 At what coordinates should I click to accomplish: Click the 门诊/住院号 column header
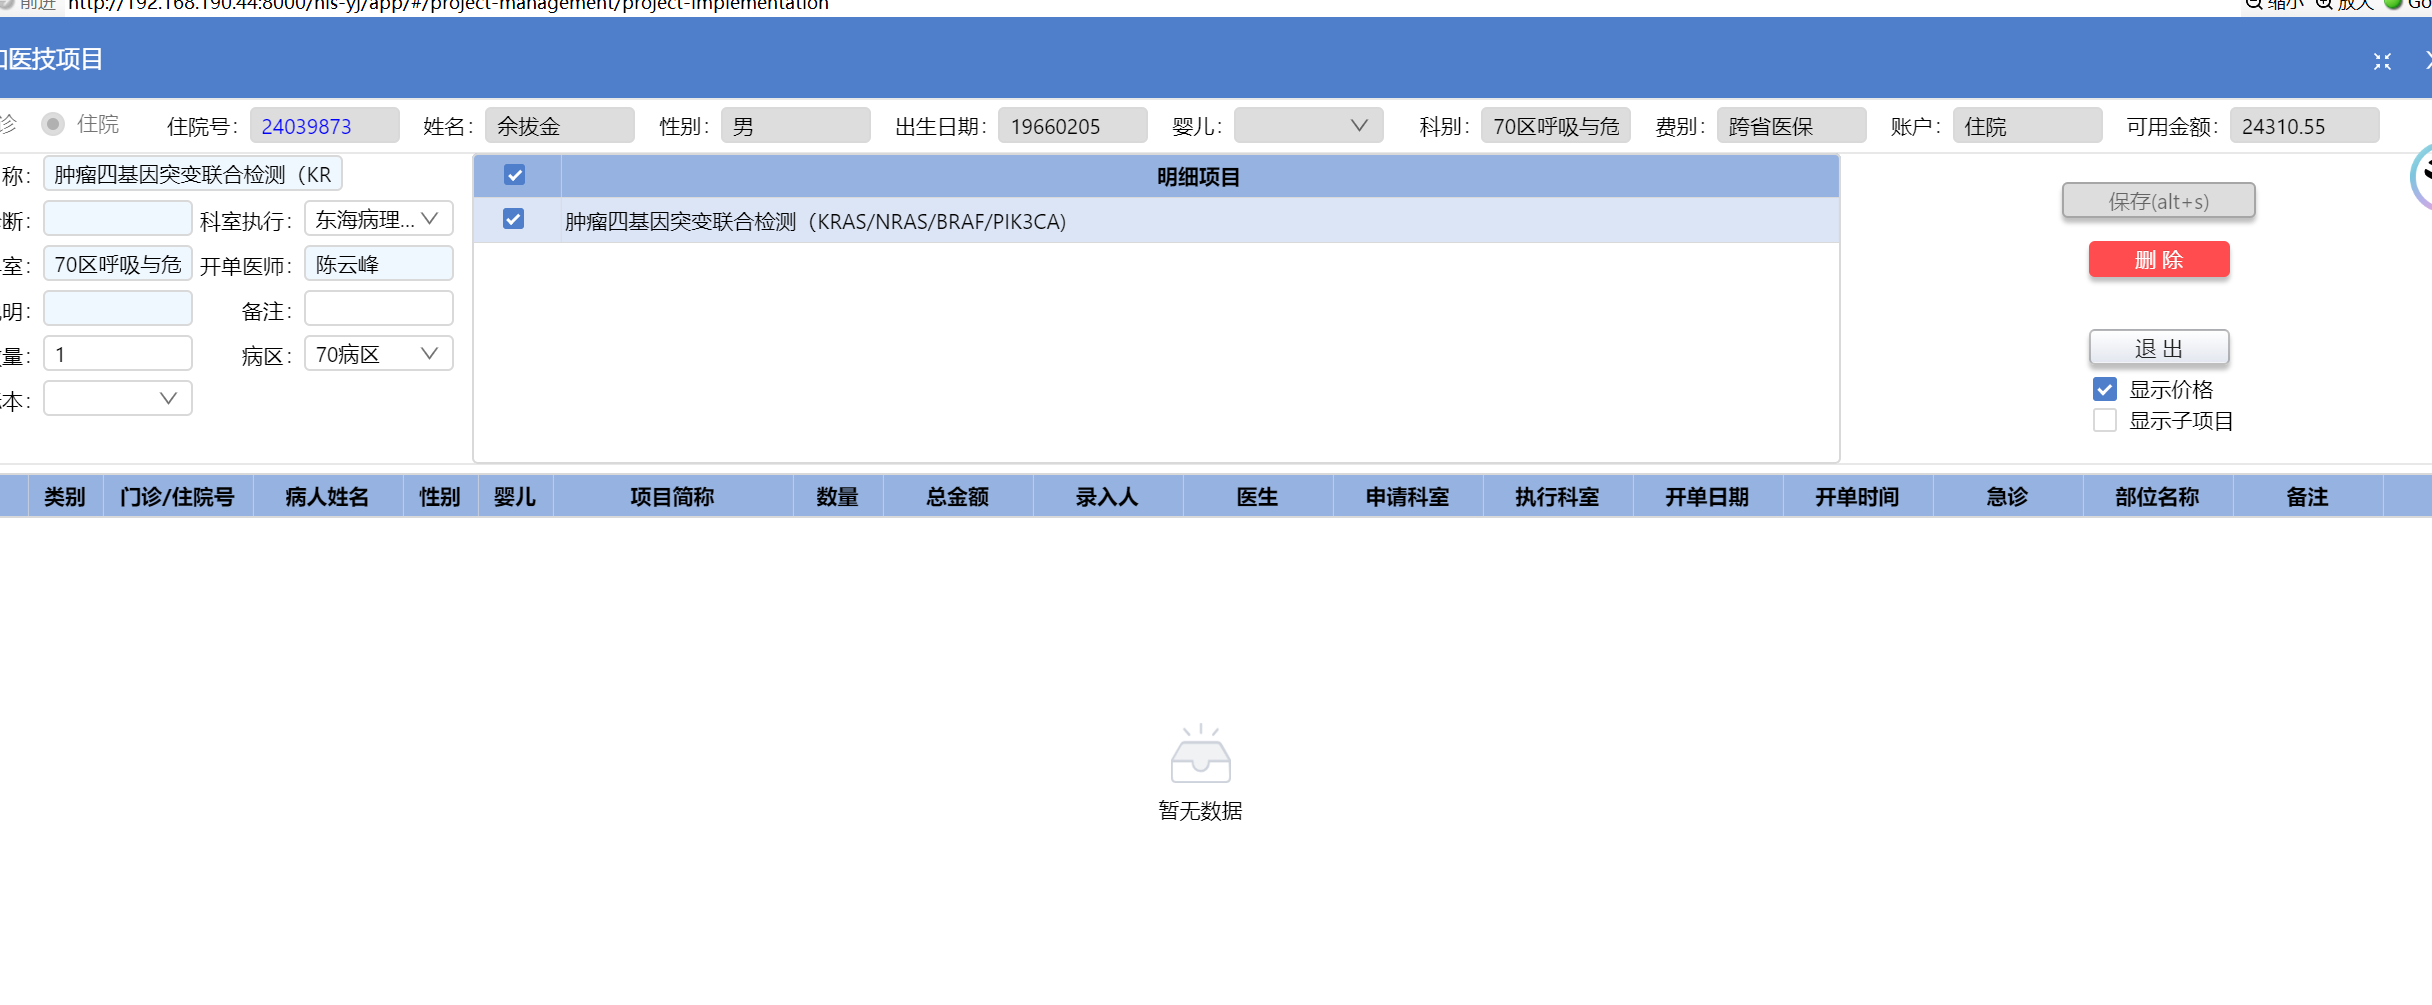[x=178, y=497]
